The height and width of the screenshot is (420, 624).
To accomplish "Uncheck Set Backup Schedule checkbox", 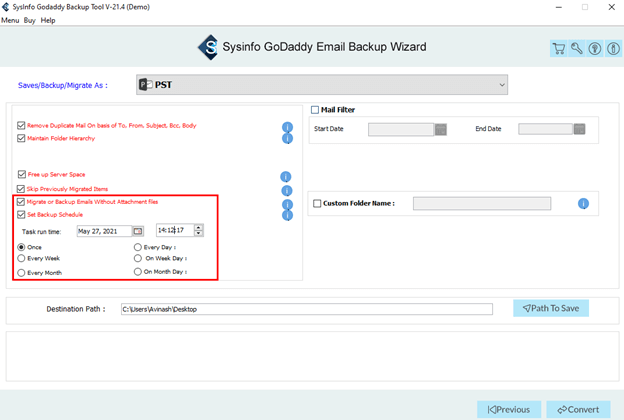I will 21,215.
